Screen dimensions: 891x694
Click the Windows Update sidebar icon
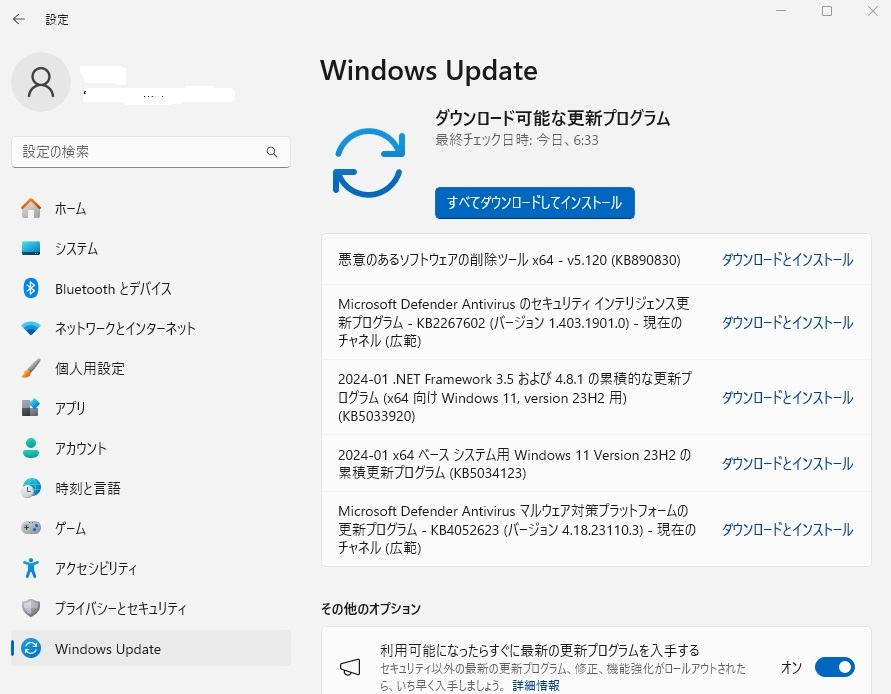tap(31, 648)
